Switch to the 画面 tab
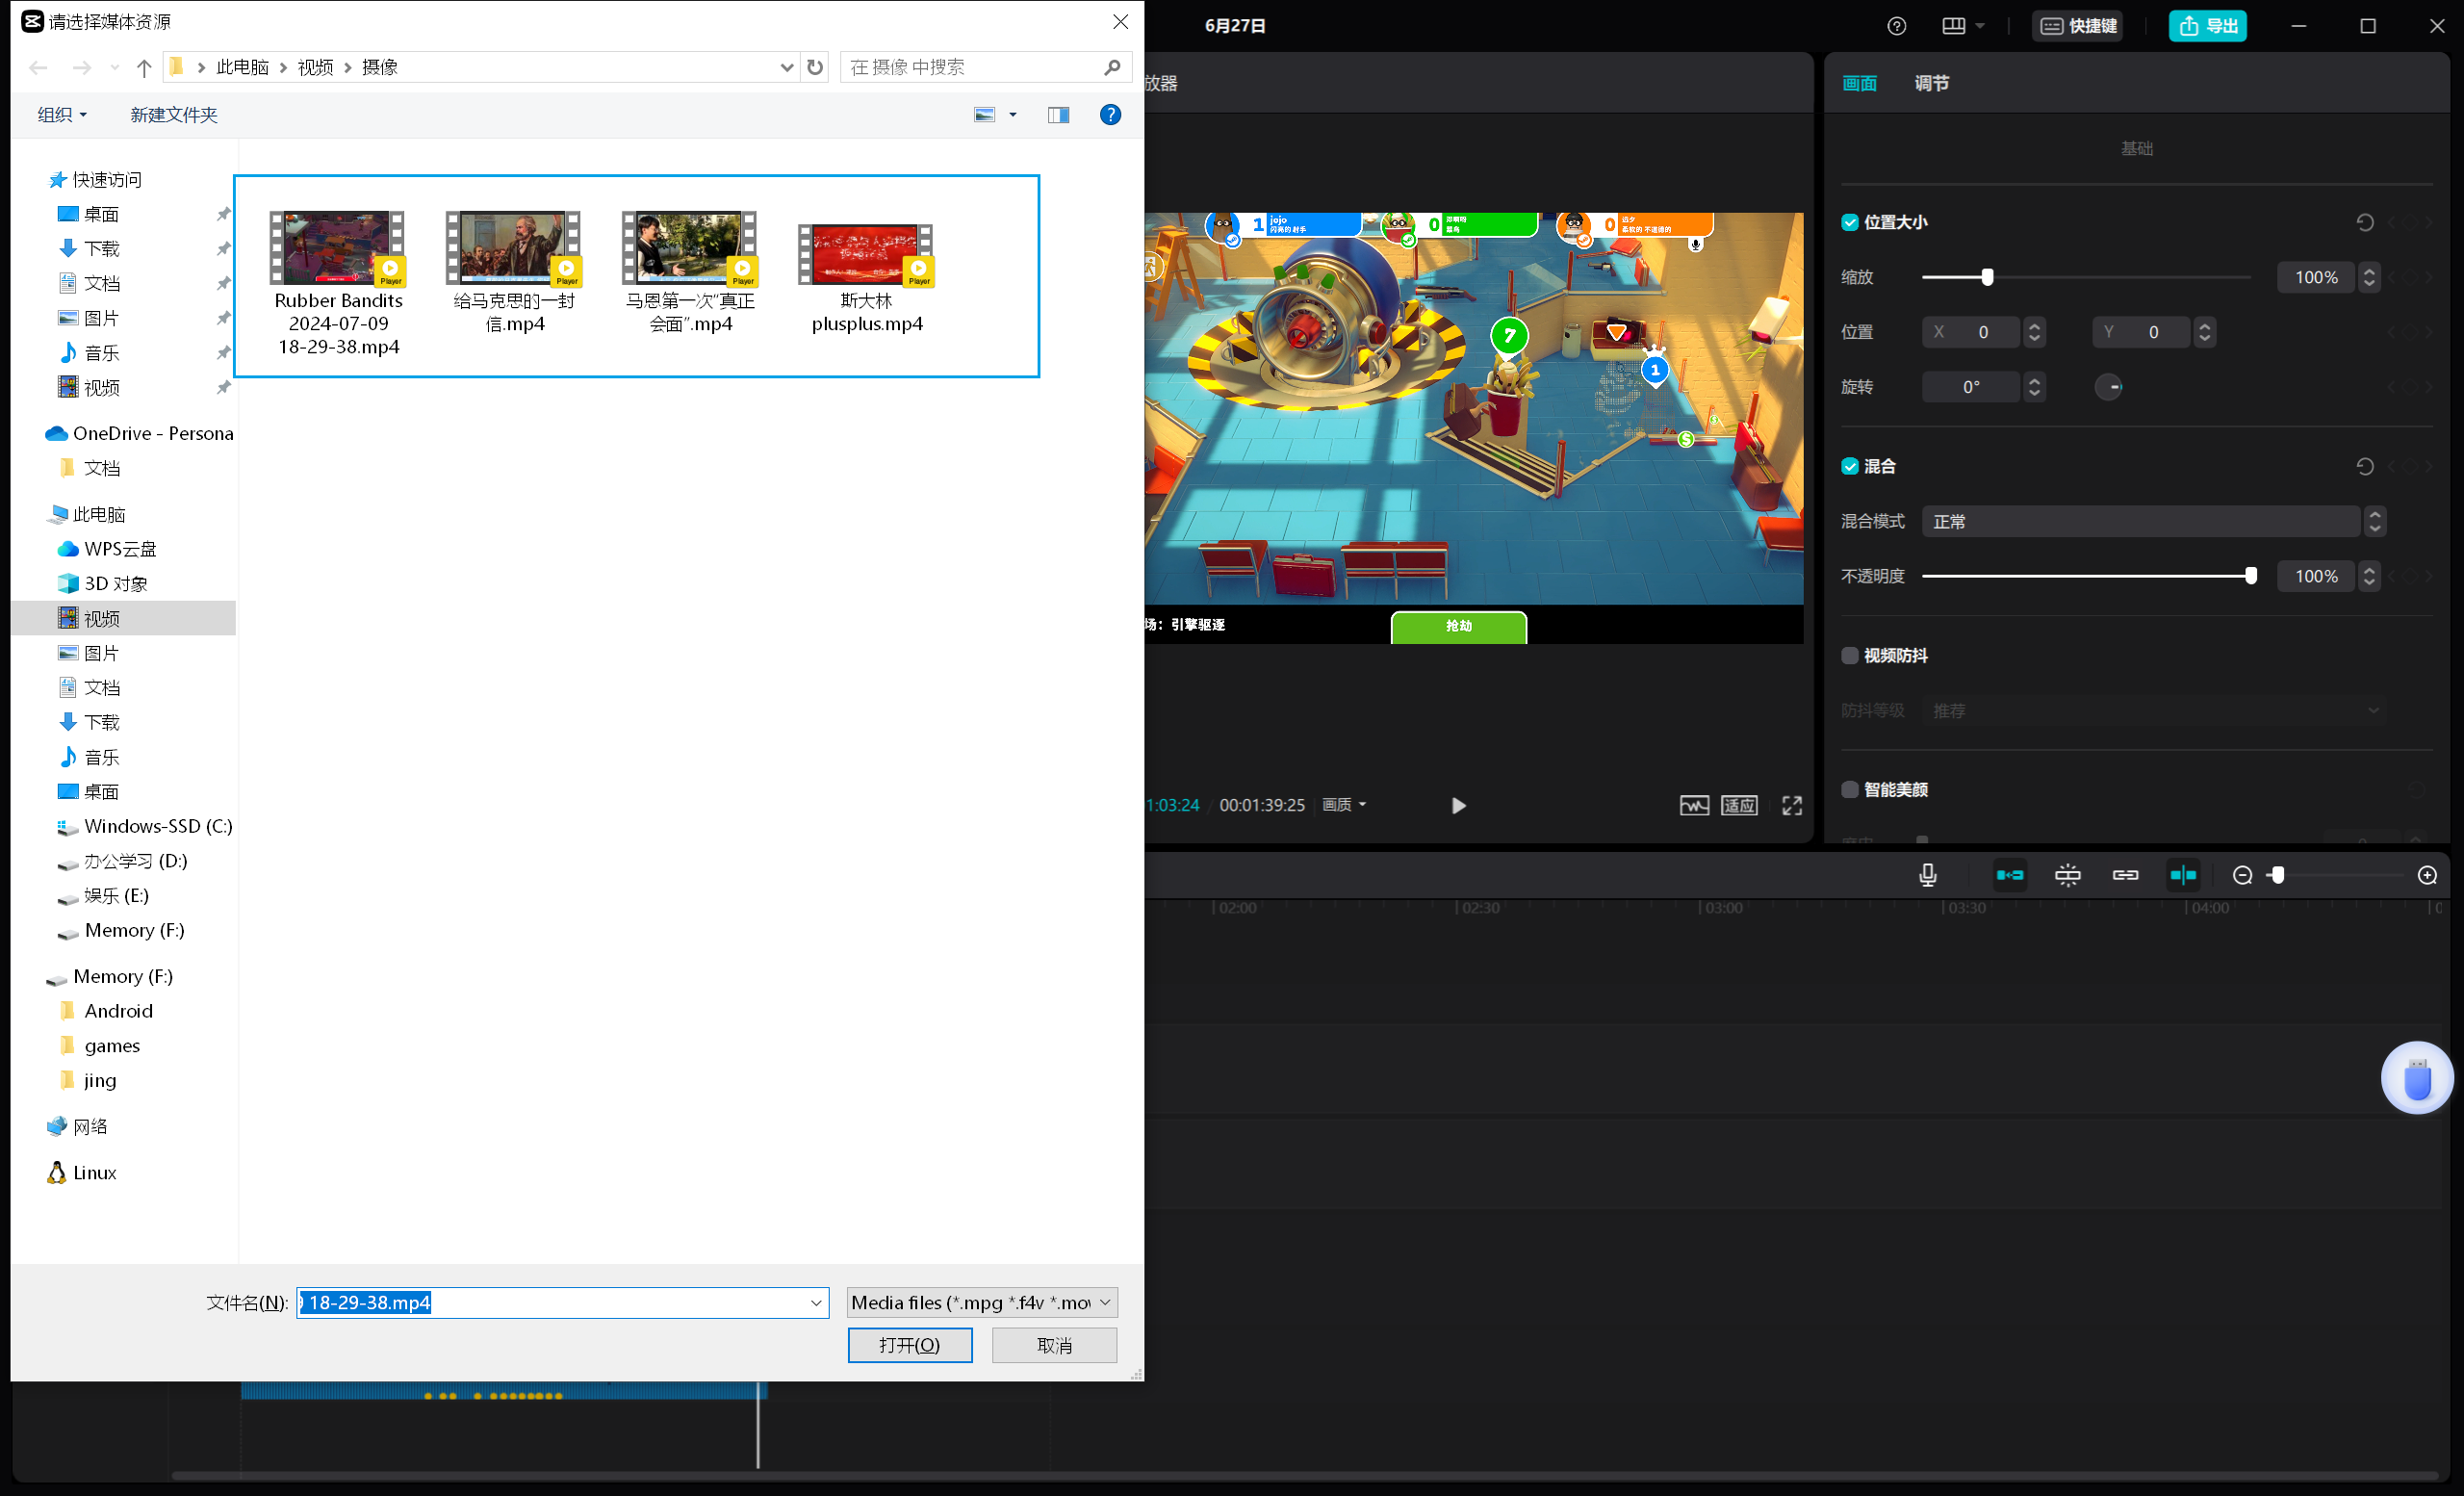 tap(1860, 83)
